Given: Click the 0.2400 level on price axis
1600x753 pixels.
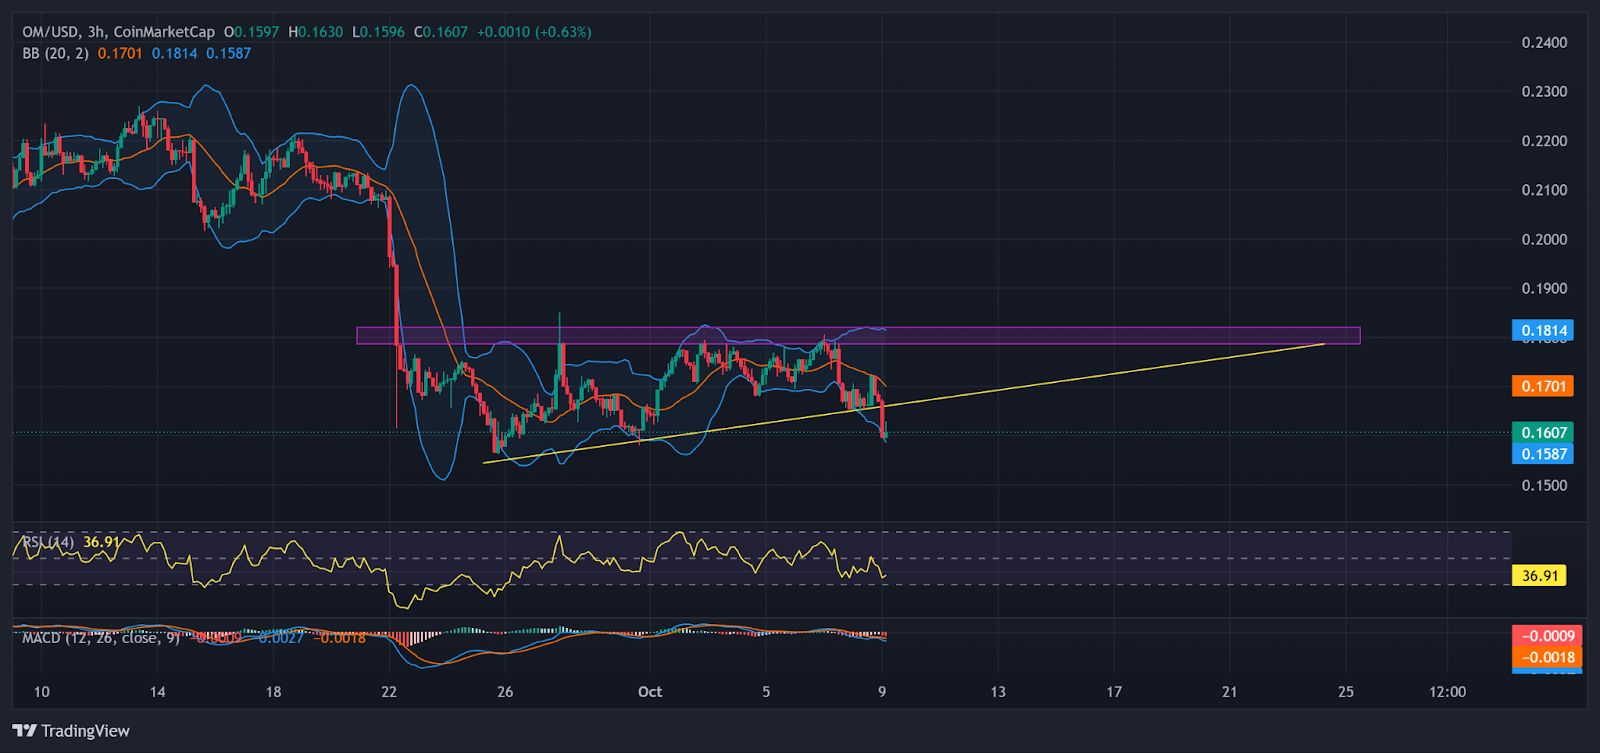Looking at the screenshot, I should click(1544, 42).
